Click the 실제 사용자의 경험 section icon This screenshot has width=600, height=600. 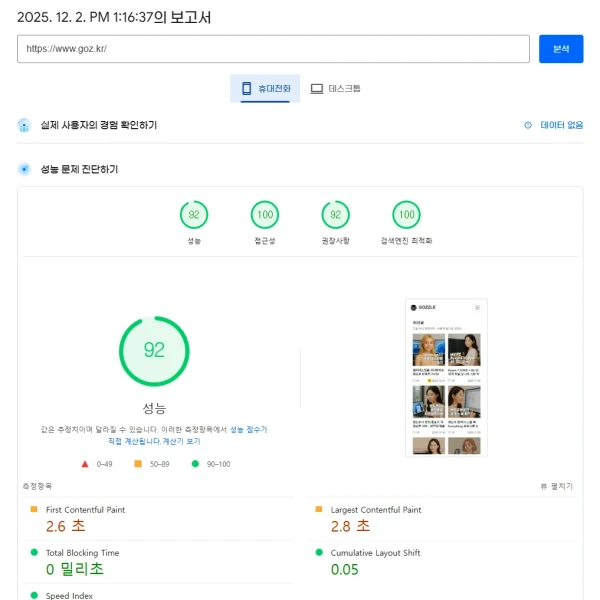point(25,125)
